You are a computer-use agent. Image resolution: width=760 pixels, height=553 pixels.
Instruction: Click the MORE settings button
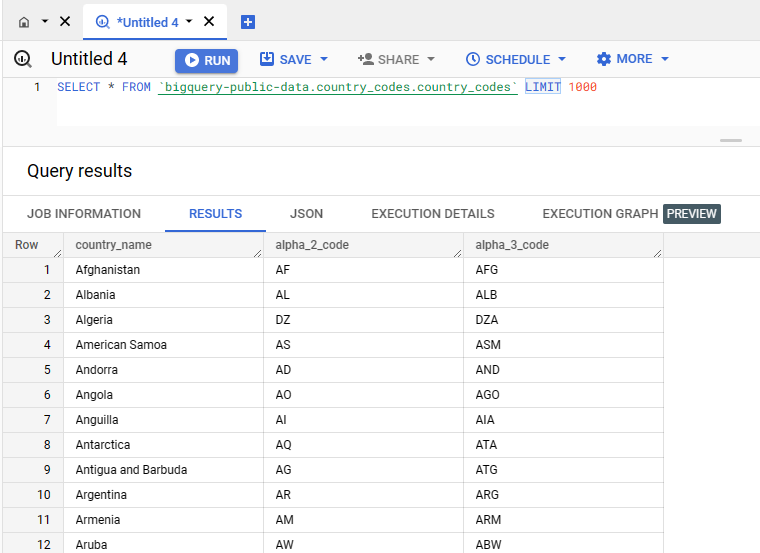point(624,59)
